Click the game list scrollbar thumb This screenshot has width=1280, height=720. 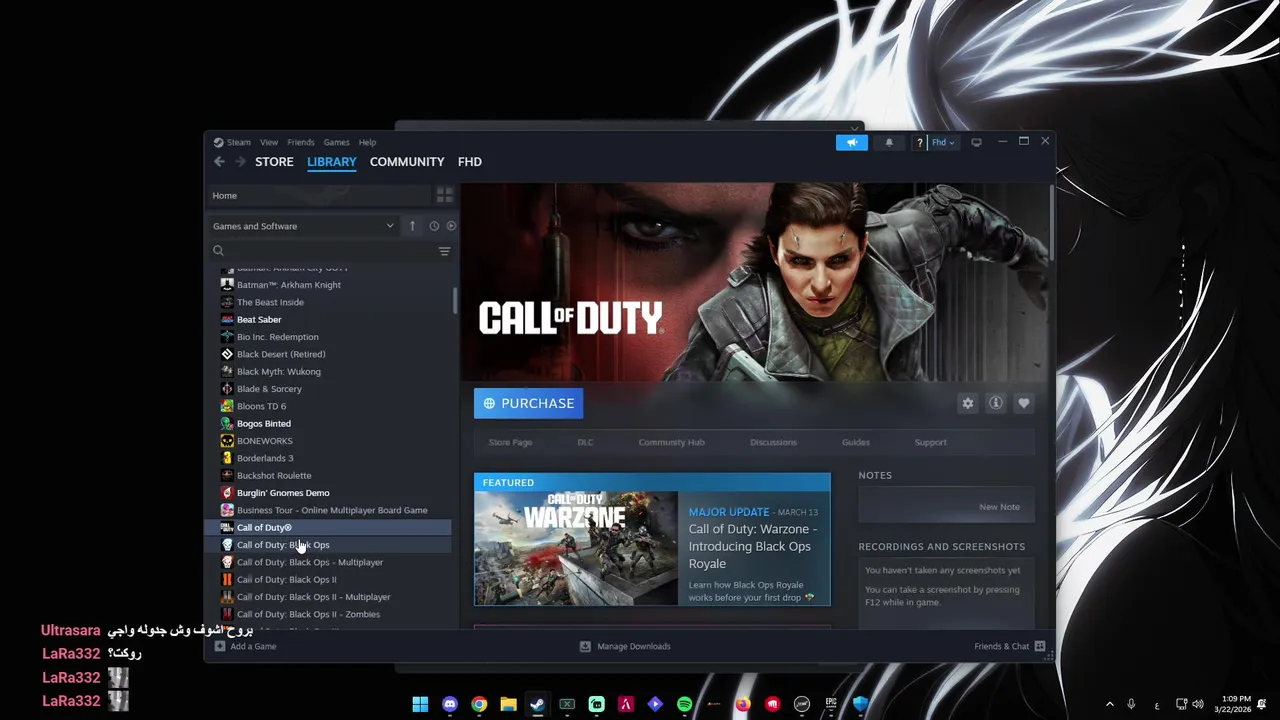(455, 300)
